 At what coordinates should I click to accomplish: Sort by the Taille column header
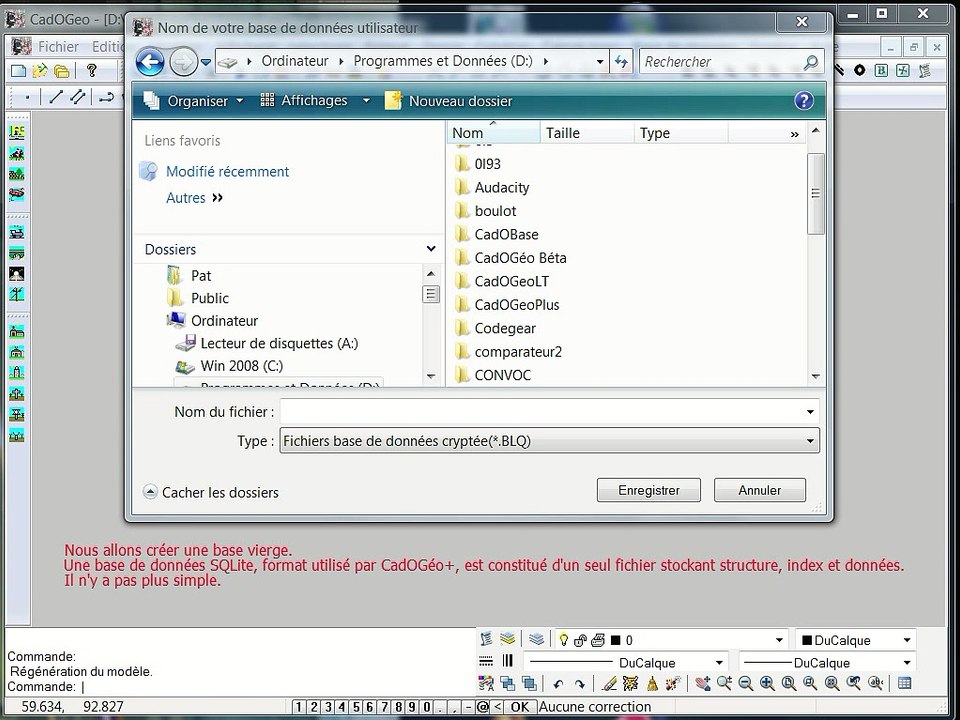587,133
